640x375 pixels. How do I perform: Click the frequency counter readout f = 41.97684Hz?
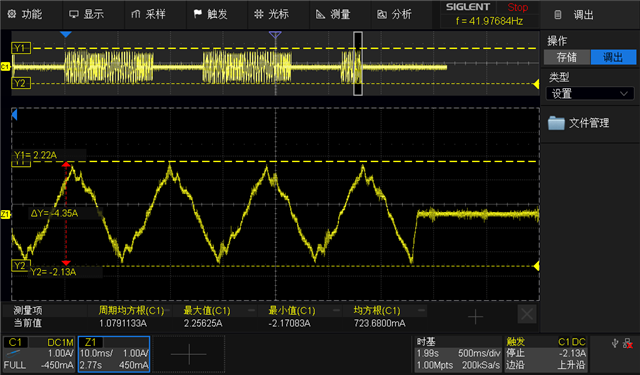coord(489,21)
